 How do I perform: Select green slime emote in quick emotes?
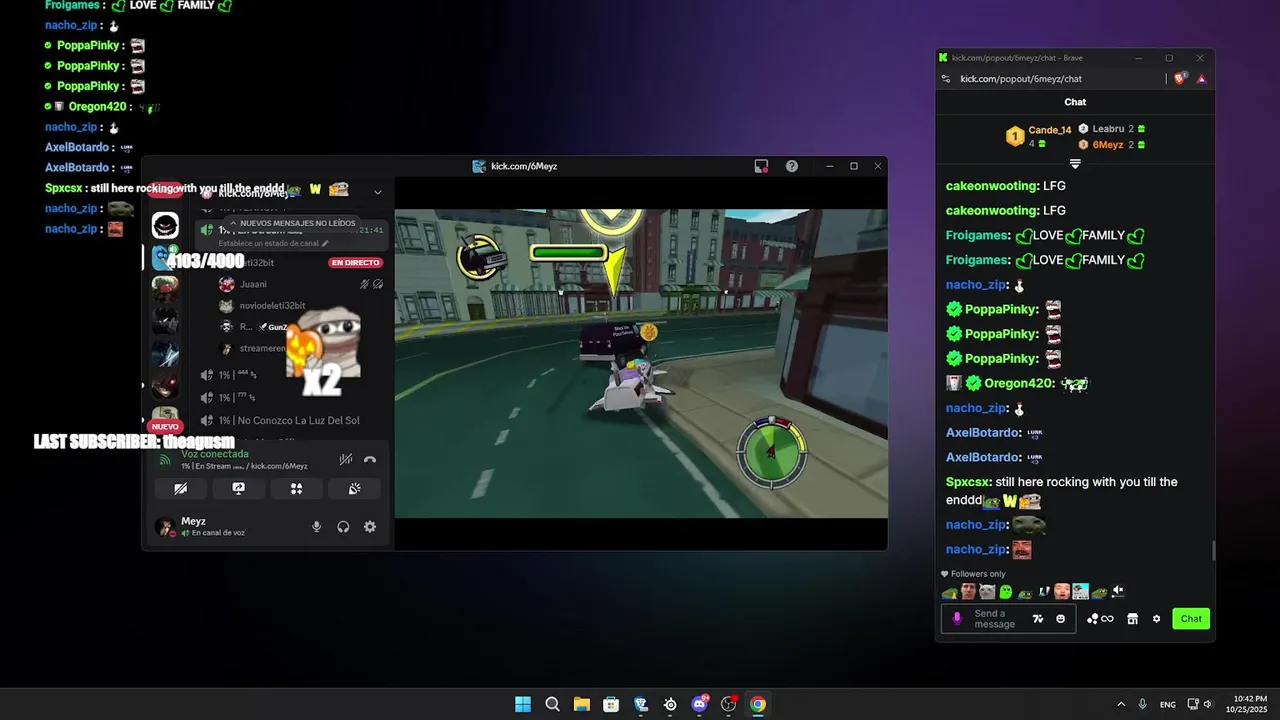pyautogui.click(x=1006, y=591)
